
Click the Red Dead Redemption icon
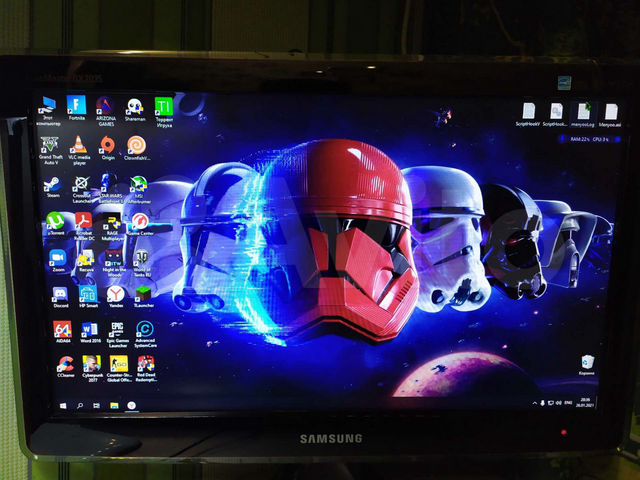coord(146,364)
